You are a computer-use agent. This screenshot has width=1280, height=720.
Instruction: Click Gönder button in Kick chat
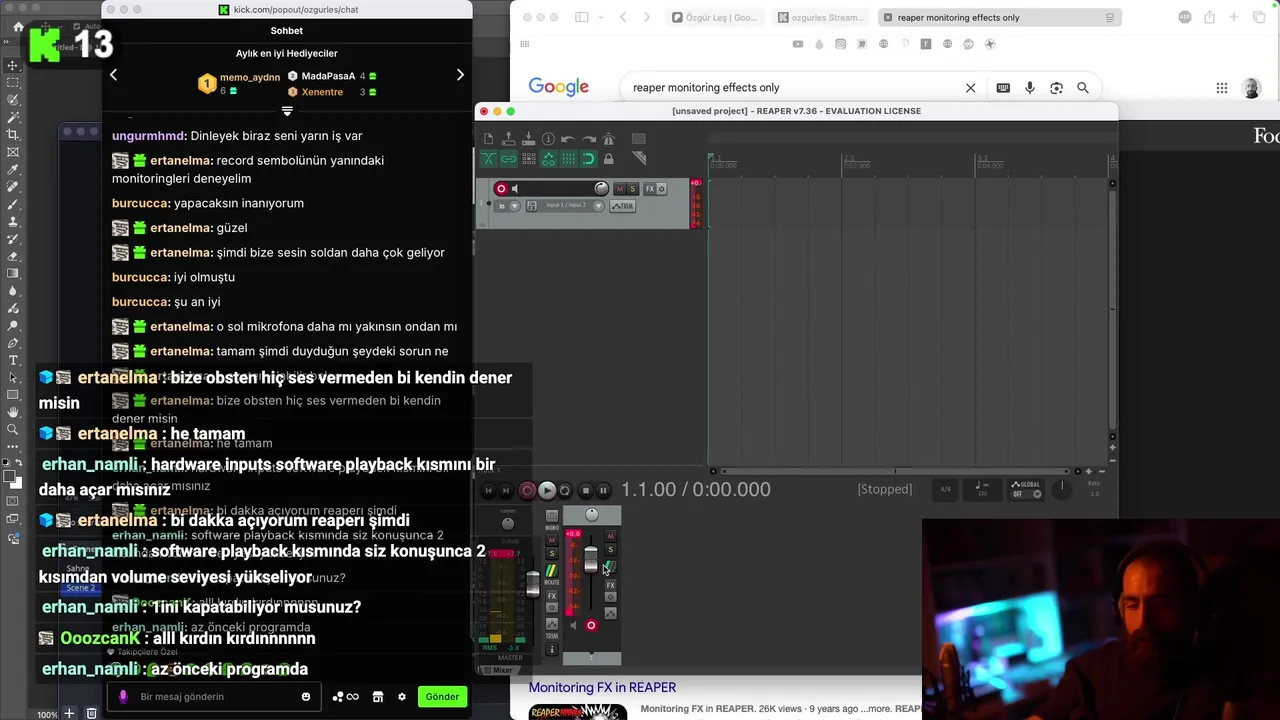[442, 697]
